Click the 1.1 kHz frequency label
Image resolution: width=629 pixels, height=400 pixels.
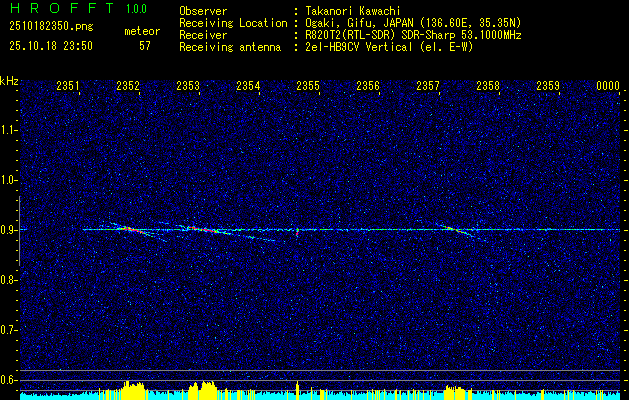pos(8,130)
